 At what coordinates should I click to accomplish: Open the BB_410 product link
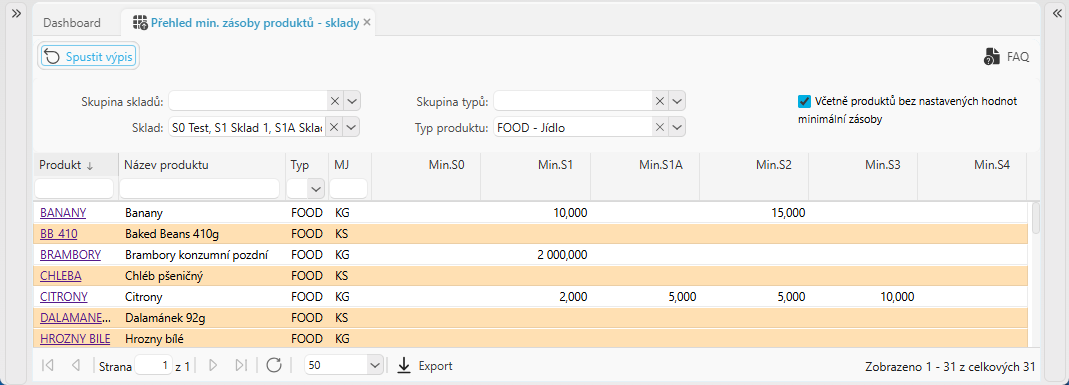pyautogui.click(x=59, y=234)
